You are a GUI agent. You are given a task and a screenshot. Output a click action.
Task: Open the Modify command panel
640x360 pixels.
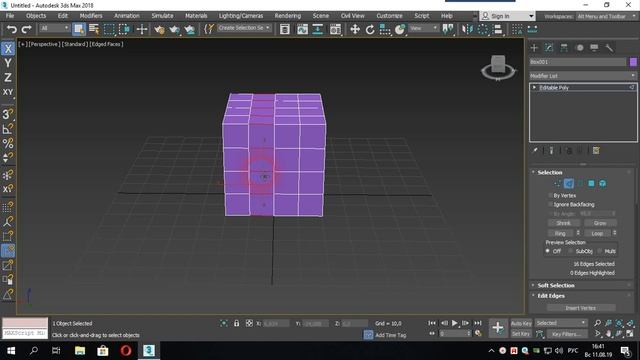coord(549,48)
